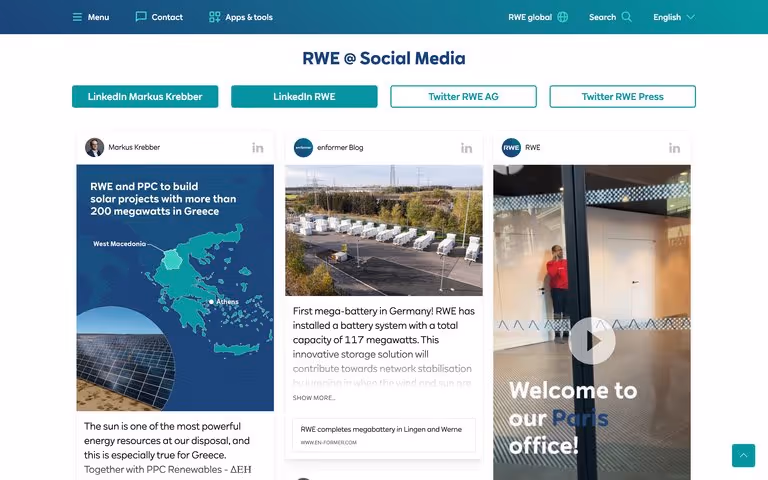The height and width of the screenshot is (480, 768).
Task: Click the Search label in the header
Action: (x=602, y=17)
